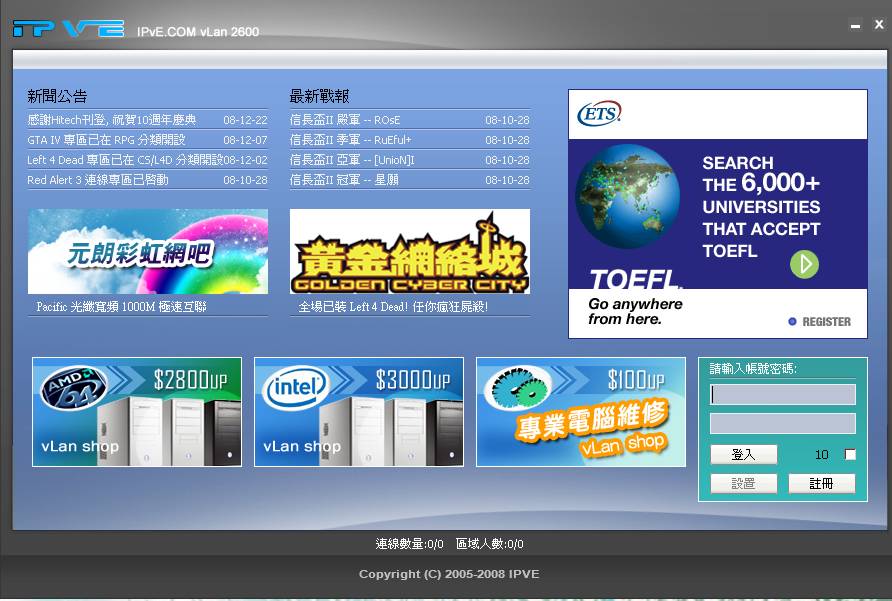892x601 pixels.
Task: Toggle the checkbox next to 10
Action: point(850,455)
